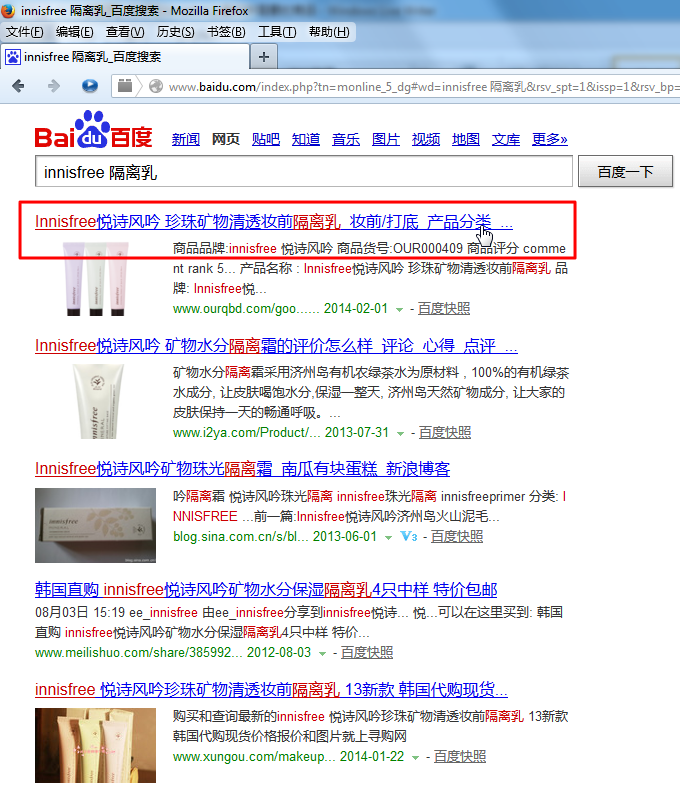Click the blog.sina.com.cn/s/bl... green URL
This screenshot has height=794, width=680.
point(241,536)
